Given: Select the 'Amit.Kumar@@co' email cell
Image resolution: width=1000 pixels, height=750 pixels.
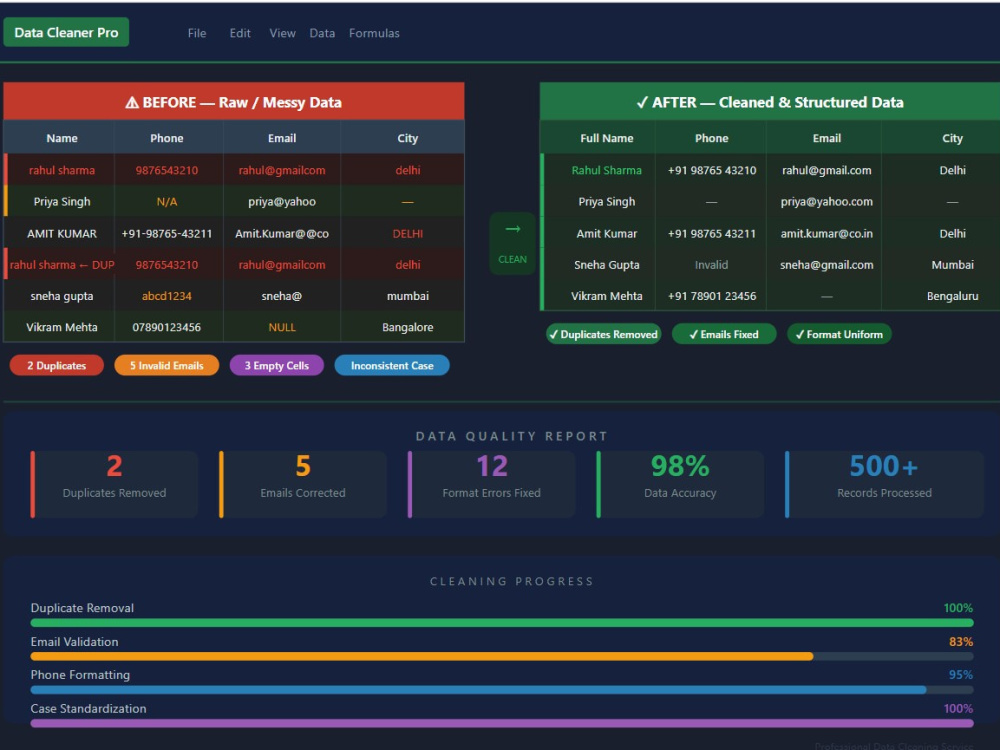Looking at the screenshot, I should [282, 233].
